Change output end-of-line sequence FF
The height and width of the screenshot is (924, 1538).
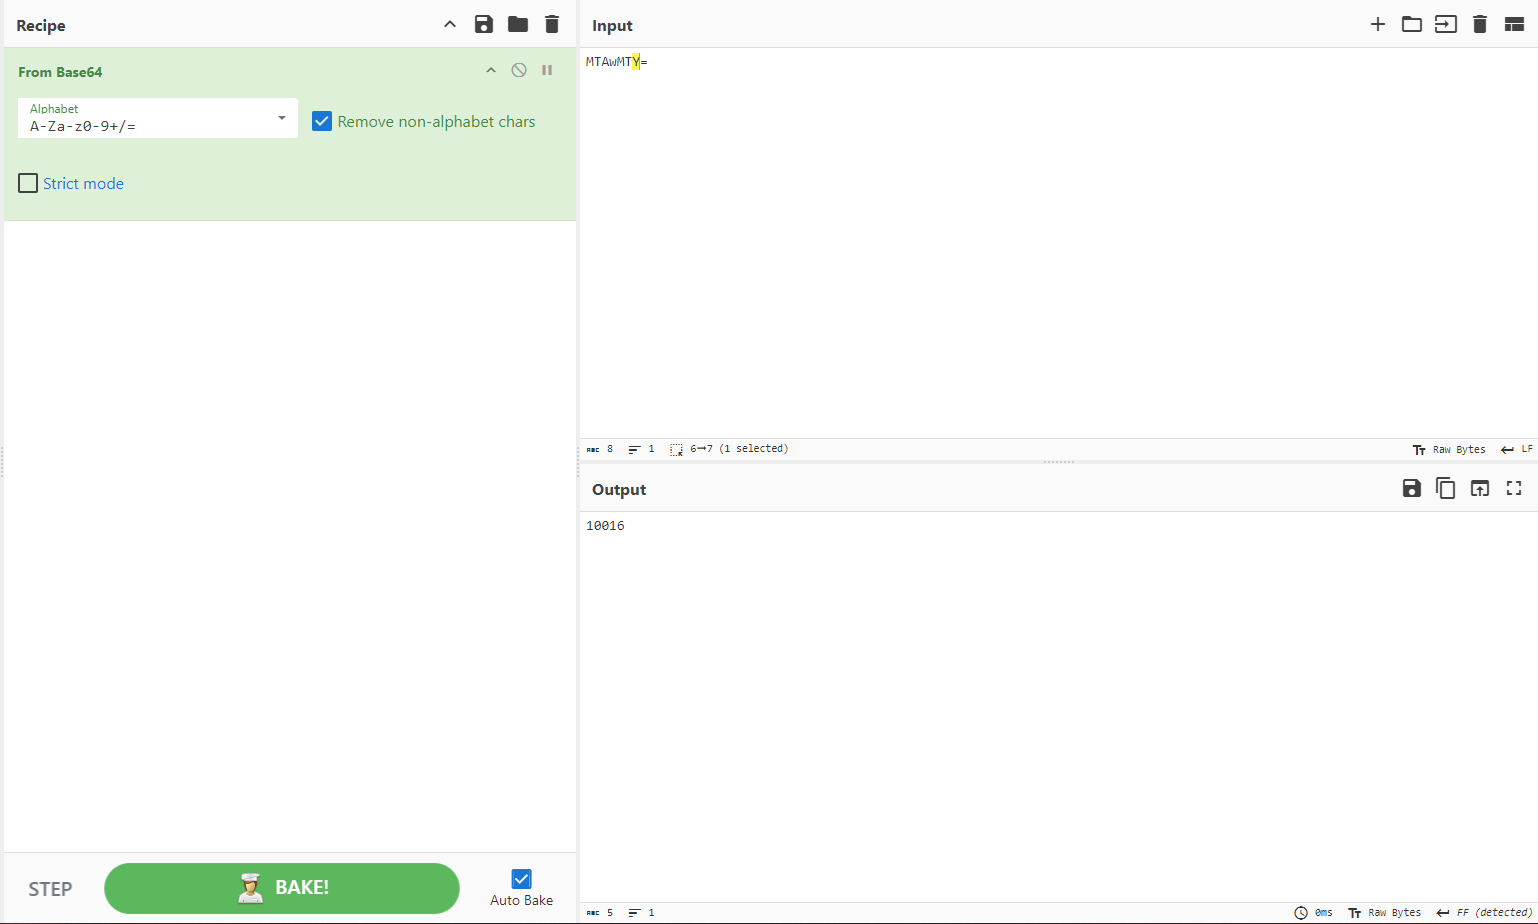click(1484, 913)
